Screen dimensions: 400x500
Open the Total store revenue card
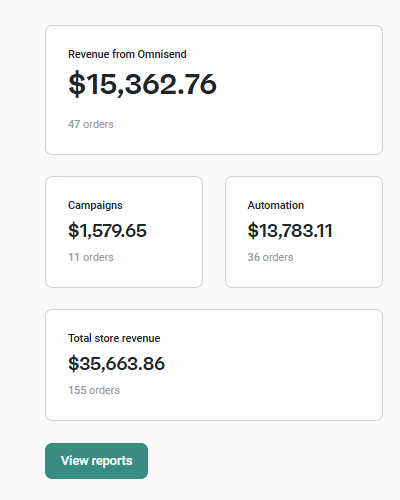[214, 365]
